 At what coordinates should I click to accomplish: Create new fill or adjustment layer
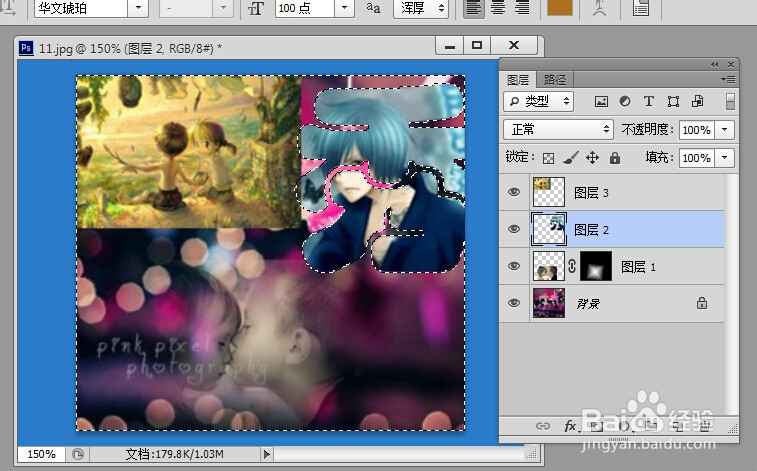pos(624,426)
